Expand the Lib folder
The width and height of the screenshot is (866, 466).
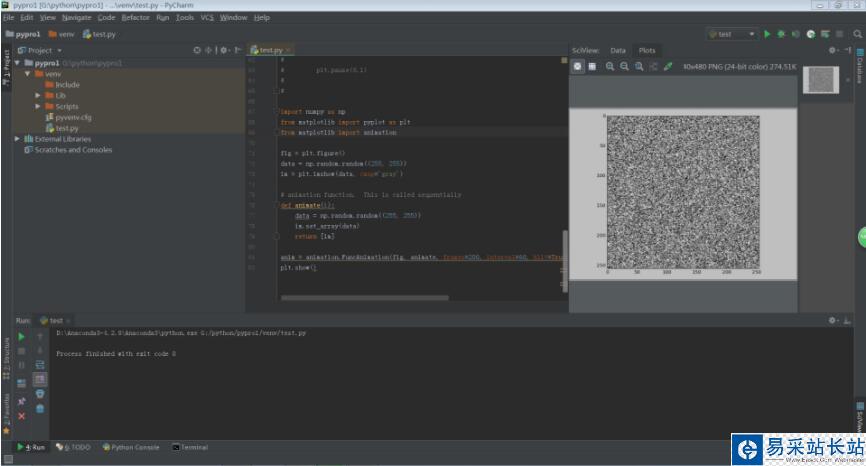(x=38, y=96)
